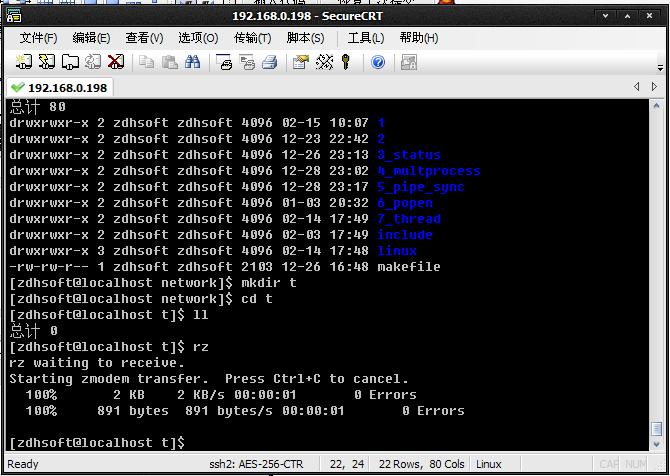Open the 文件(F) menu
This screenshot has width=670, height=476.
coord(38,38)
